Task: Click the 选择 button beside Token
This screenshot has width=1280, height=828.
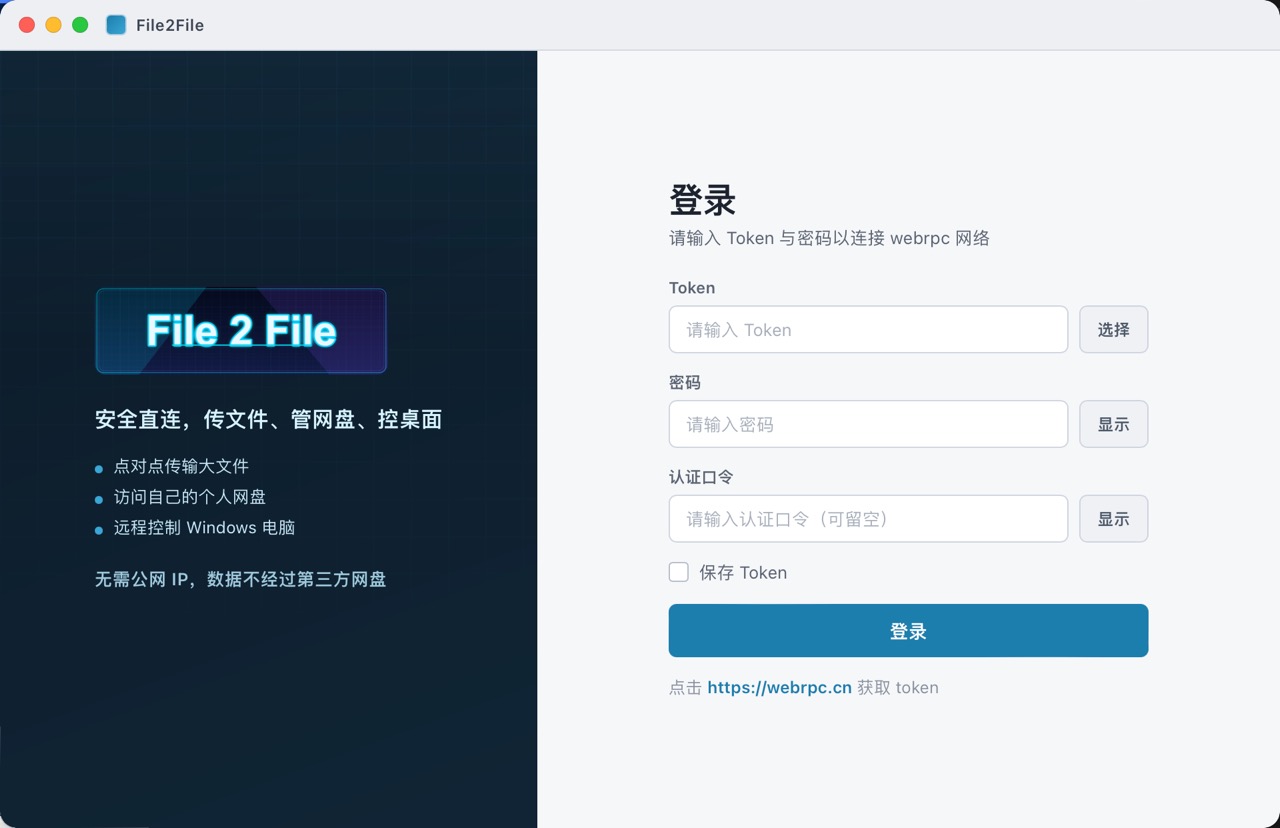Action: 1113,330
